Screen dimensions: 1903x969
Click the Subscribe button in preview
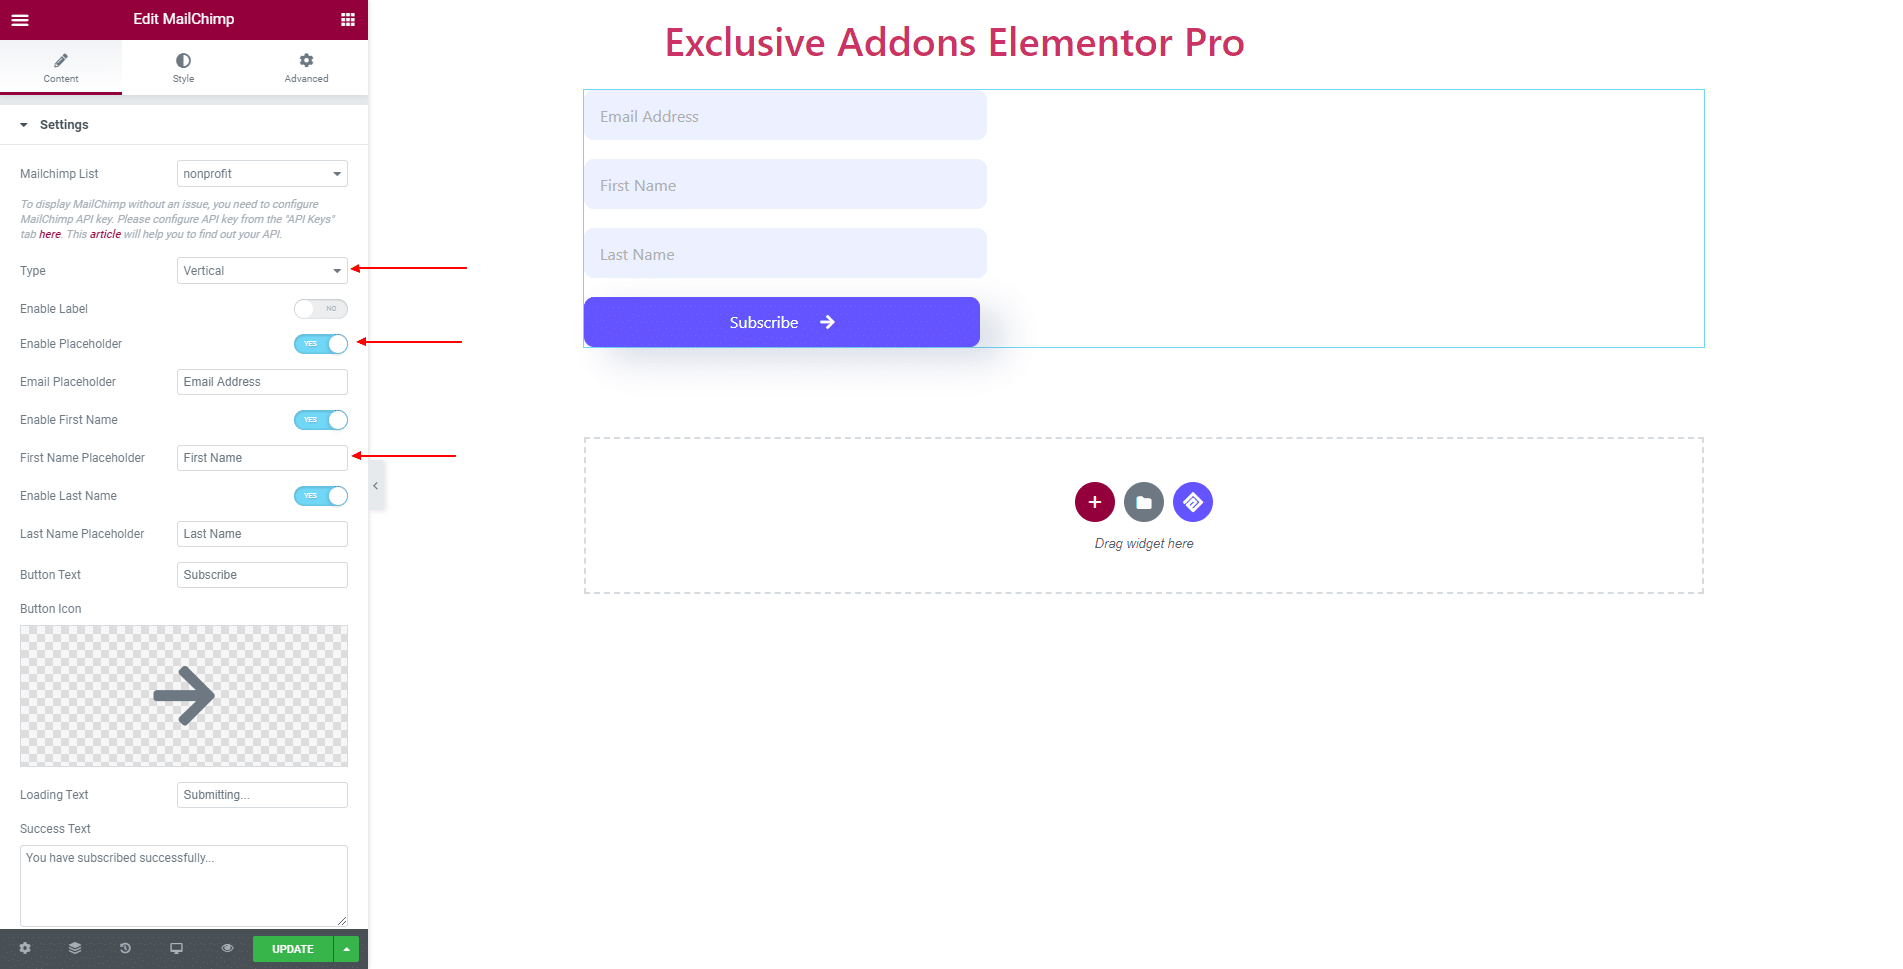click(x=782, y=322)
